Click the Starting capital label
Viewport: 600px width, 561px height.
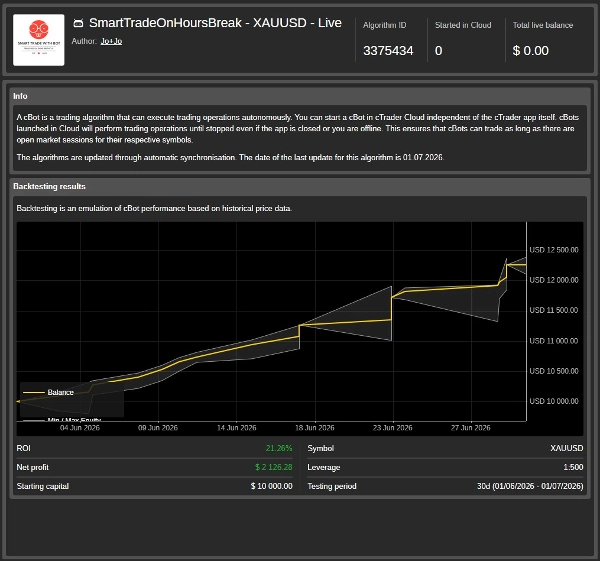pos(42,486)
